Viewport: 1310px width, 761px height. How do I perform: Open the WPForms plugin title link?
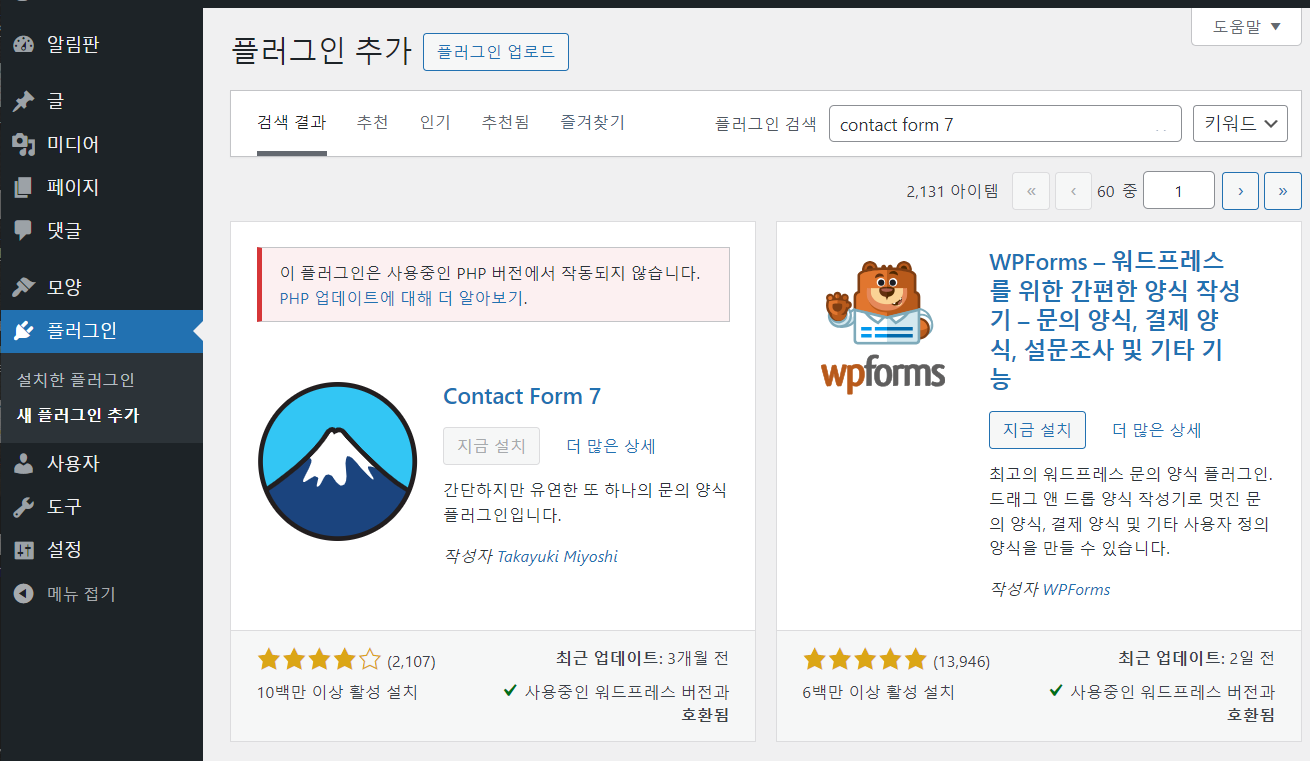[x=1114, y=320]
